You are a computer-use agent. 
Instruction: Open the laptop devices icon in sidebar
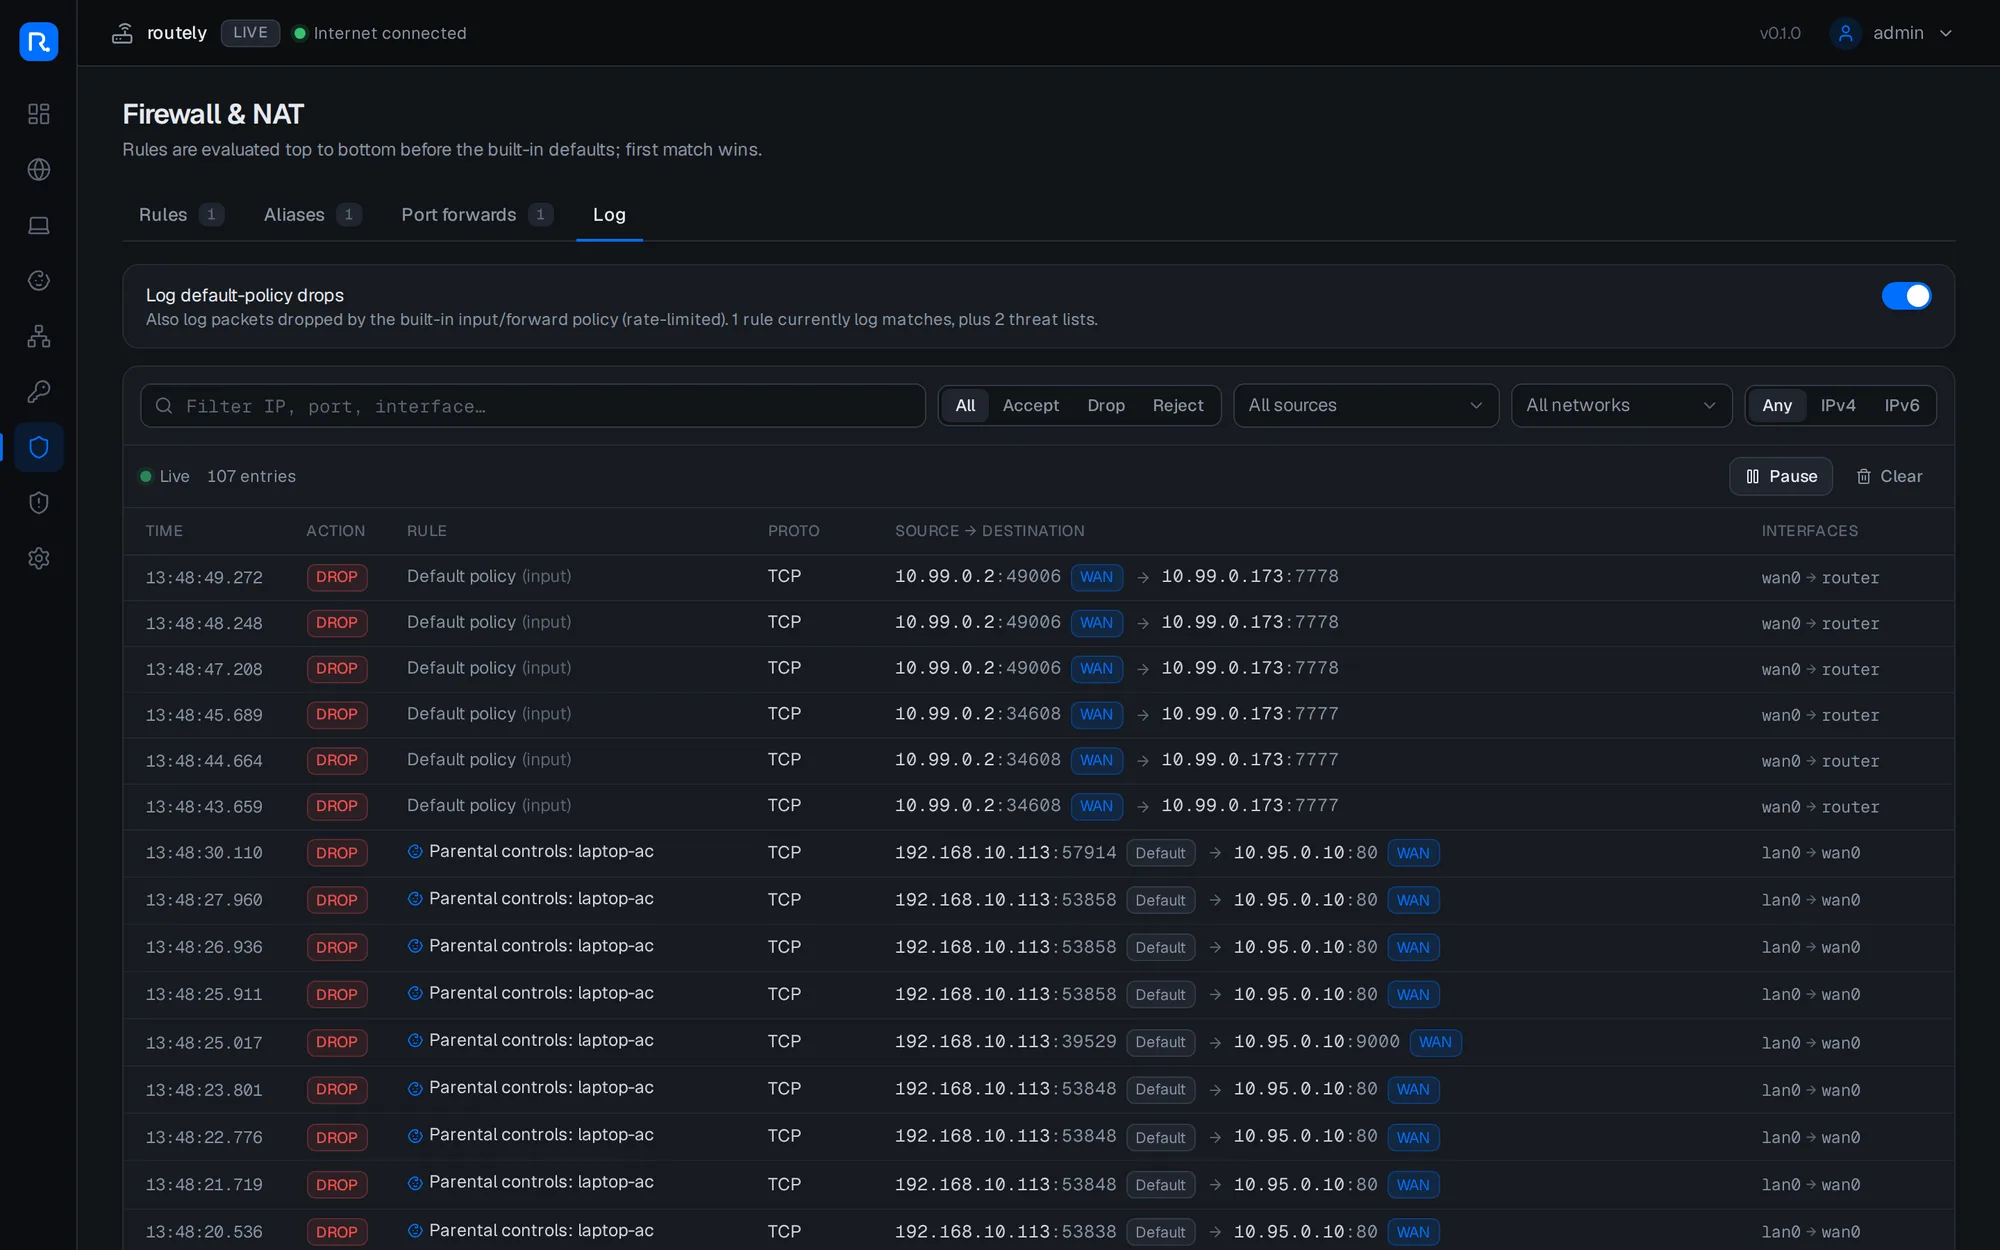click(39, 225)
